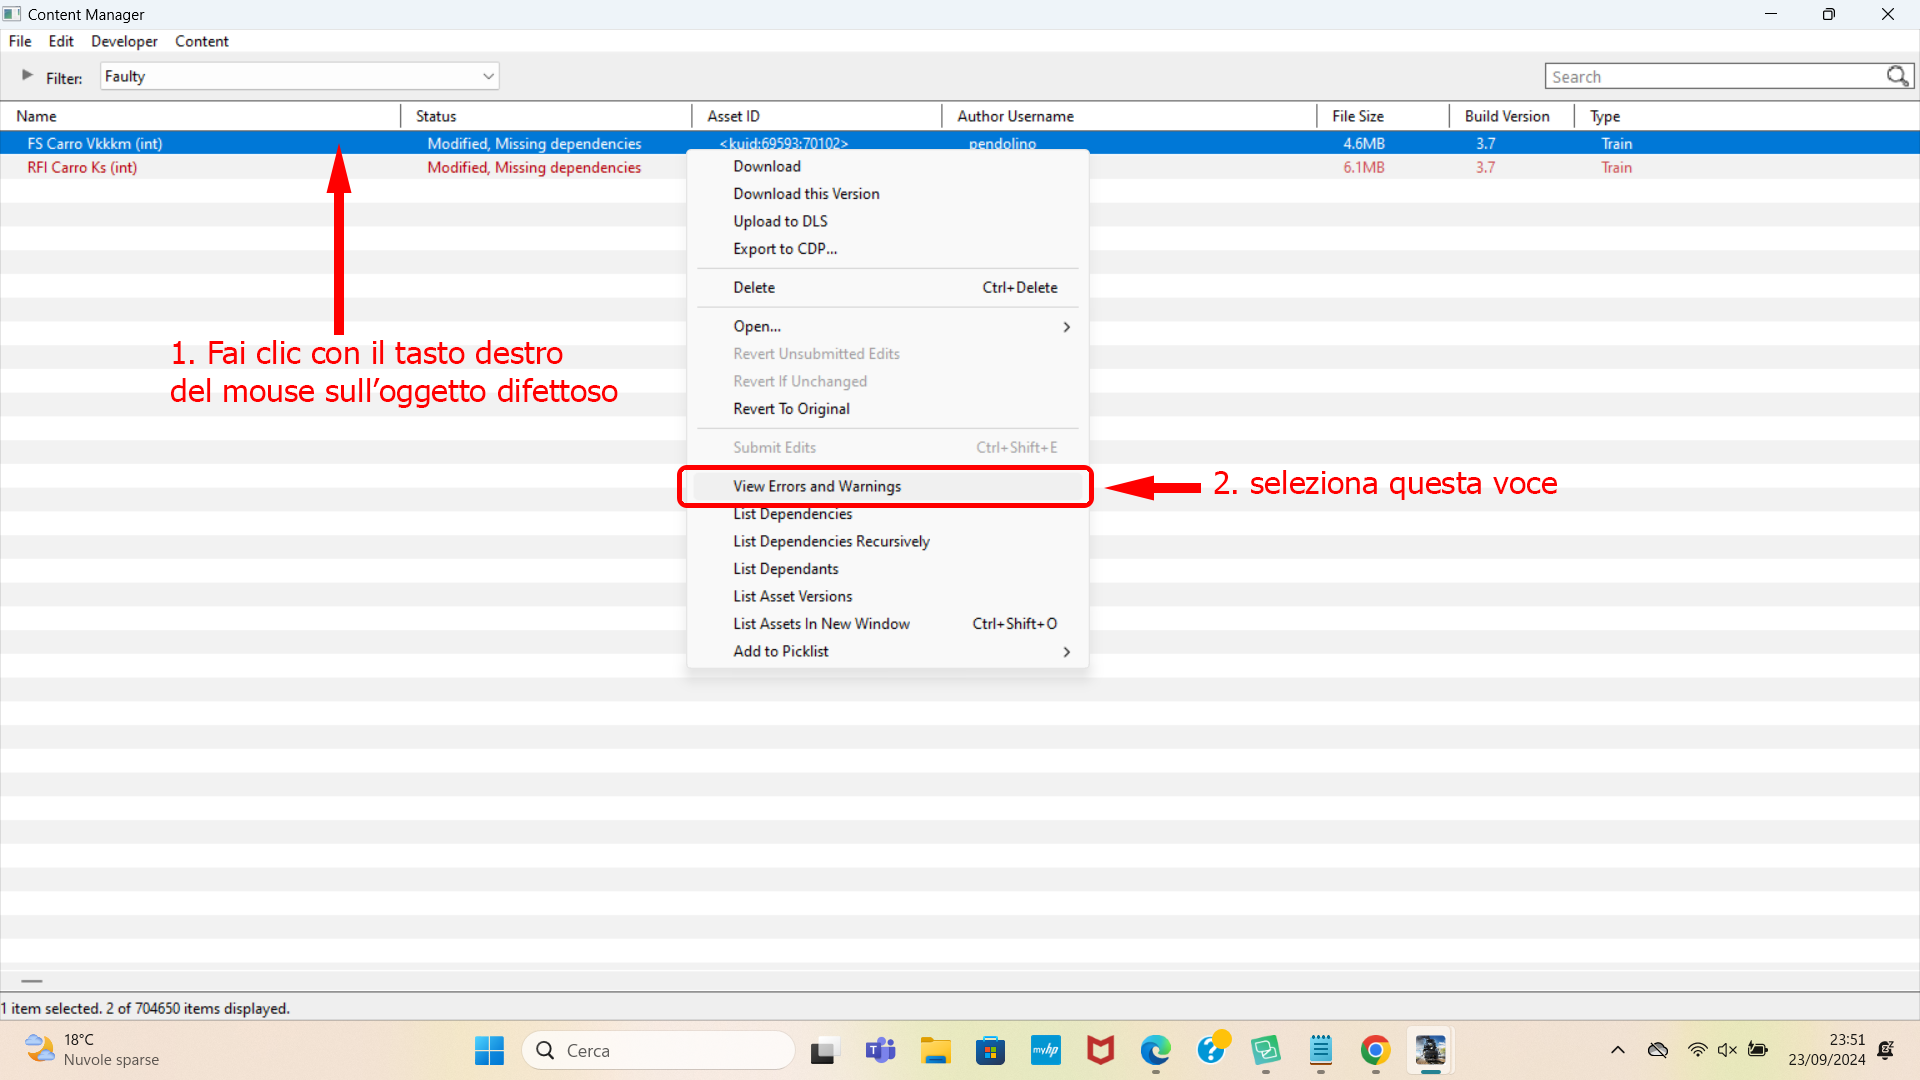Expand the Add to Picklist submenu
The width and height of the screenshot is (1920, 1080).
pyautogui.click(x=887, y=651)
